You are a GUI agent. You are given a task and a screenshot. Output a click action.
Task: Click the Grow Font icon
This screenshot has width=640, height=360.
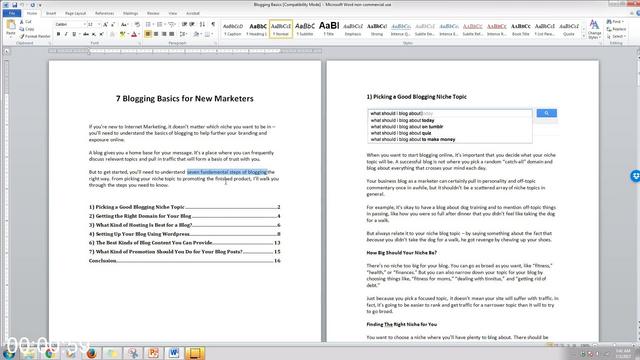pos(105,25)
